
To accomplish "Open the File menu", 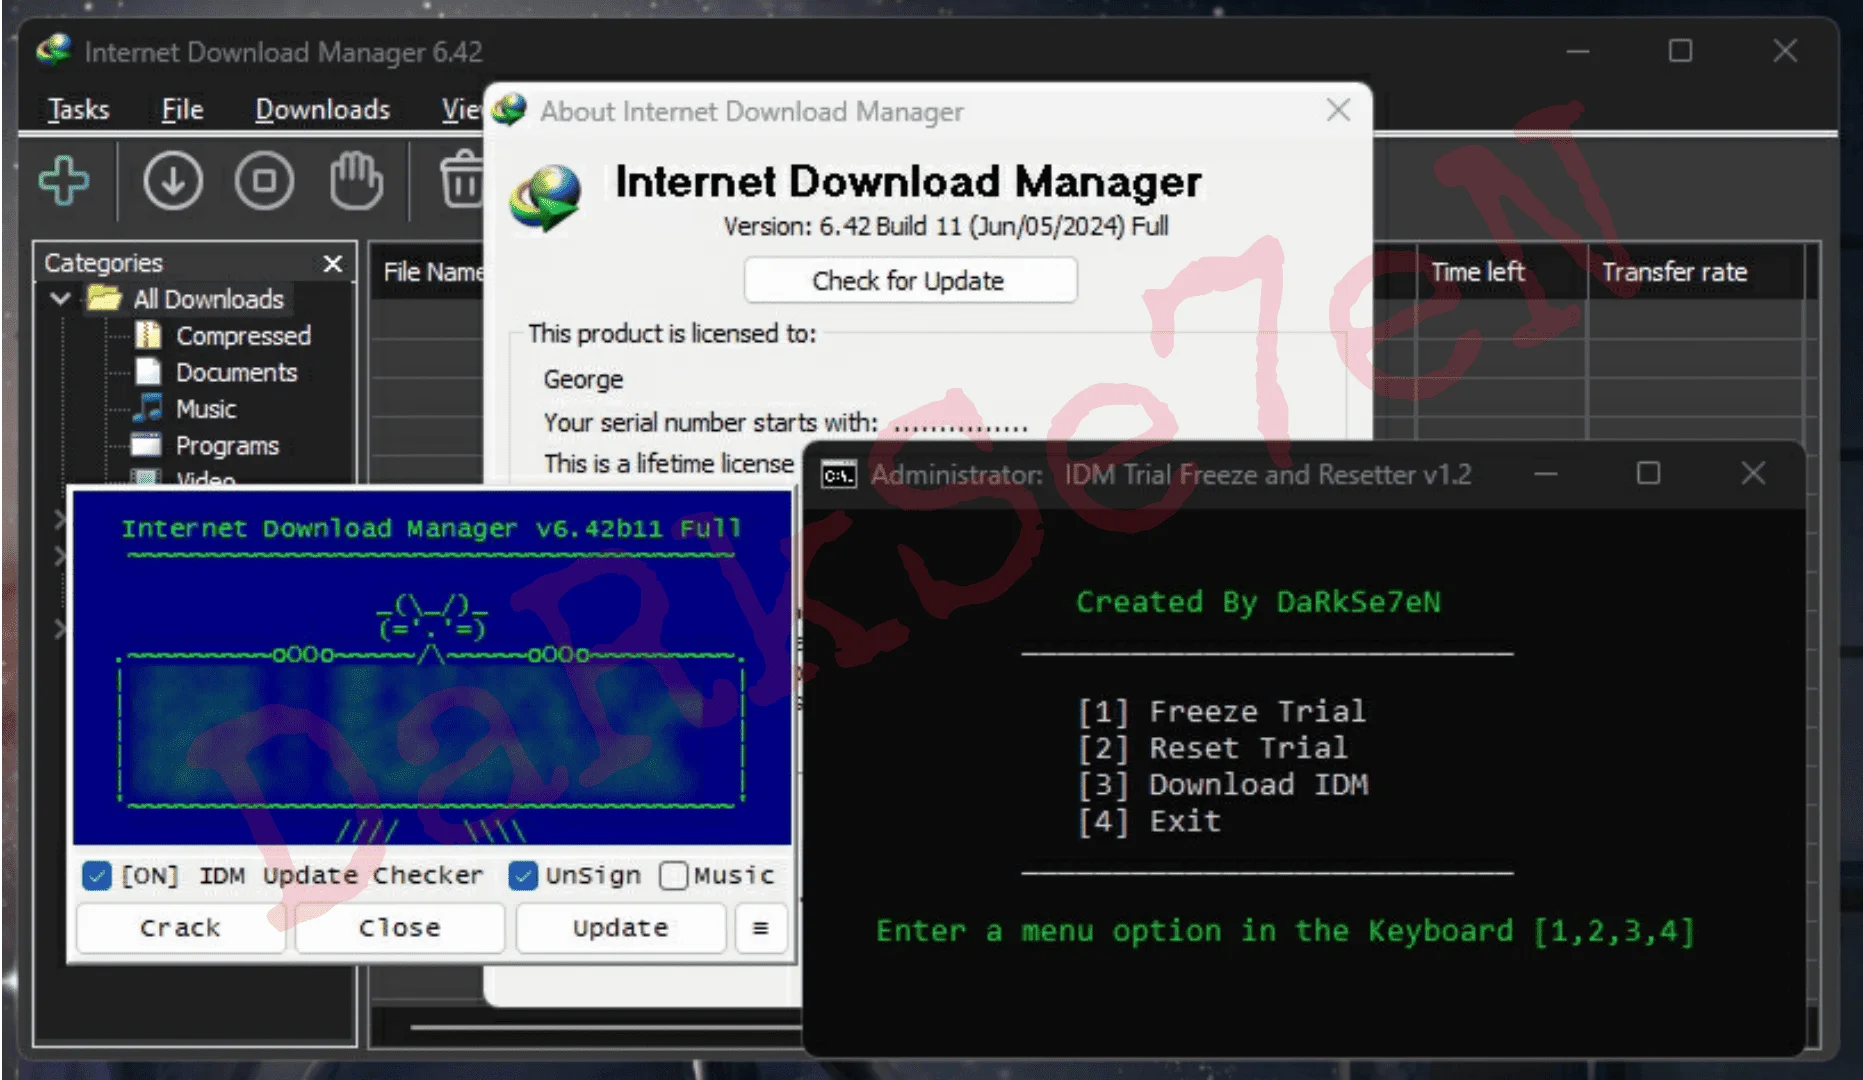I will (x=182, y=109).
